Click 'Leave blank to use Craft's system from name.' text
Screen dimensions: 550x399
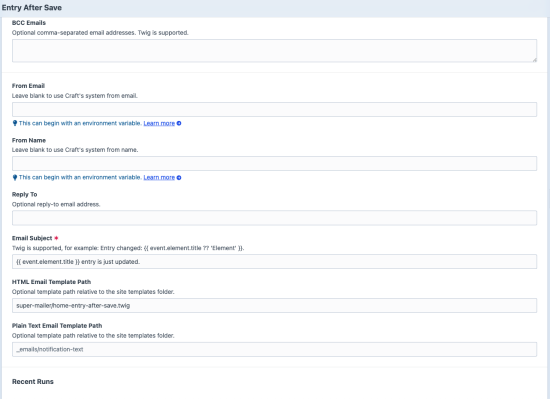(75, 150)
